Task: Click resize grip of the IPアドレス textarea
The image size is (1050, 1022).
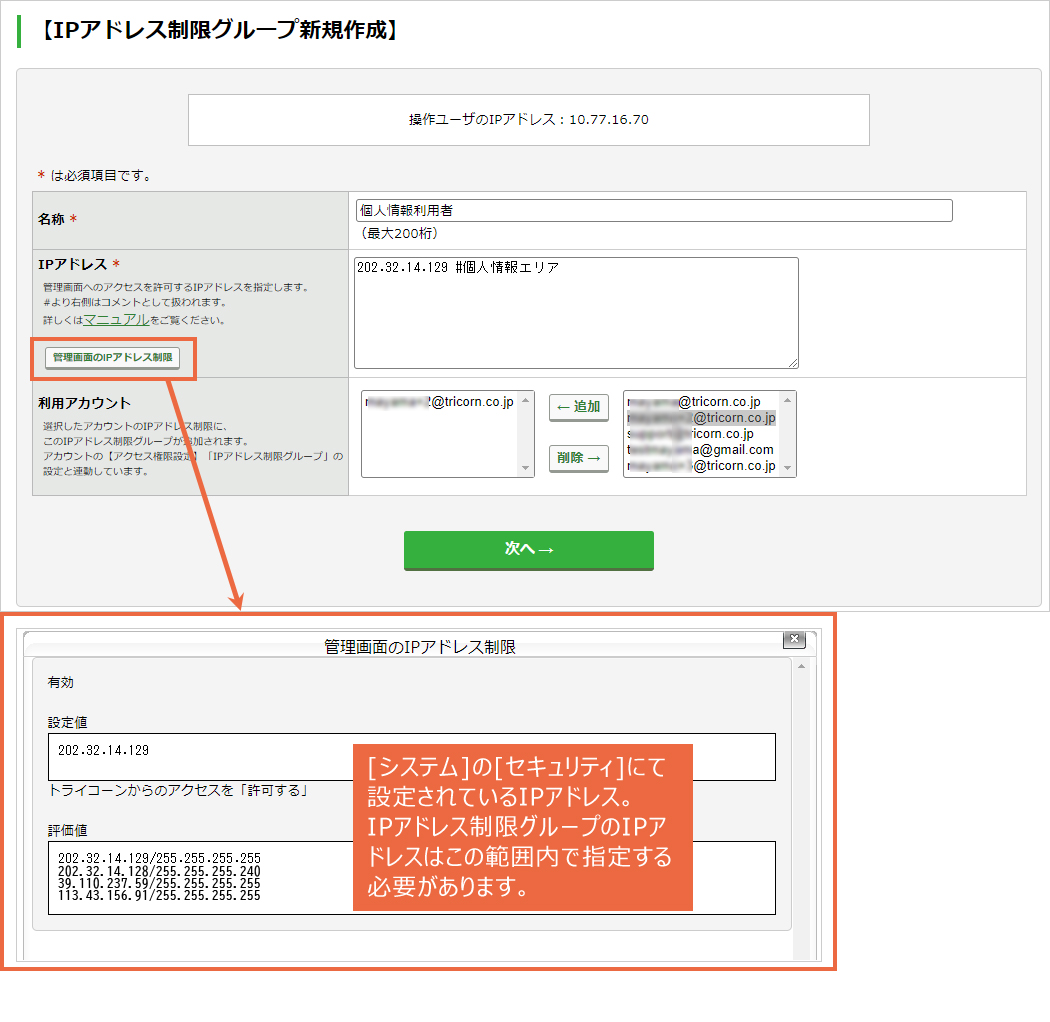Action: click(793, 363)
